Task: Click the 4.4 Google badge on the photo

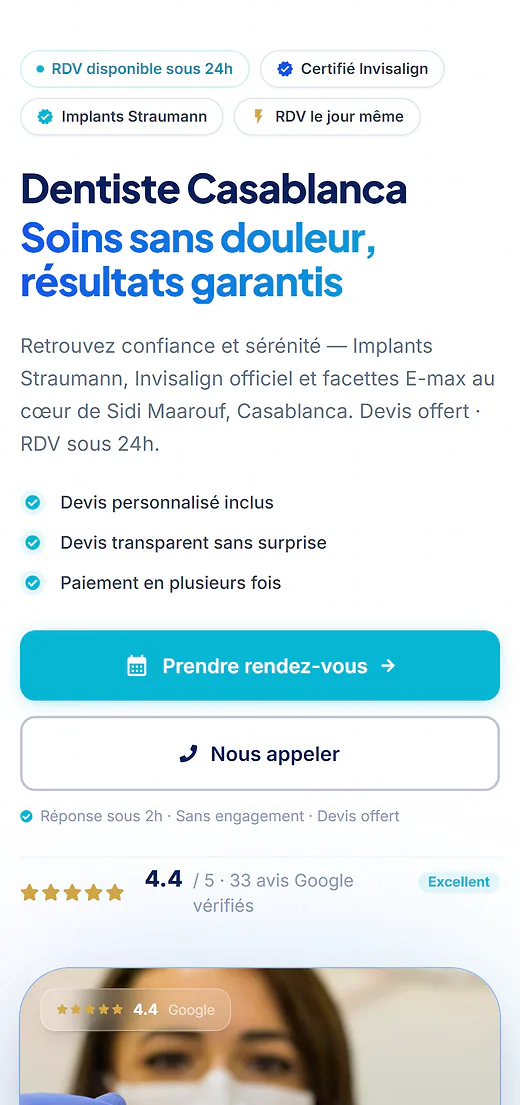Action: coord(135,1010)
